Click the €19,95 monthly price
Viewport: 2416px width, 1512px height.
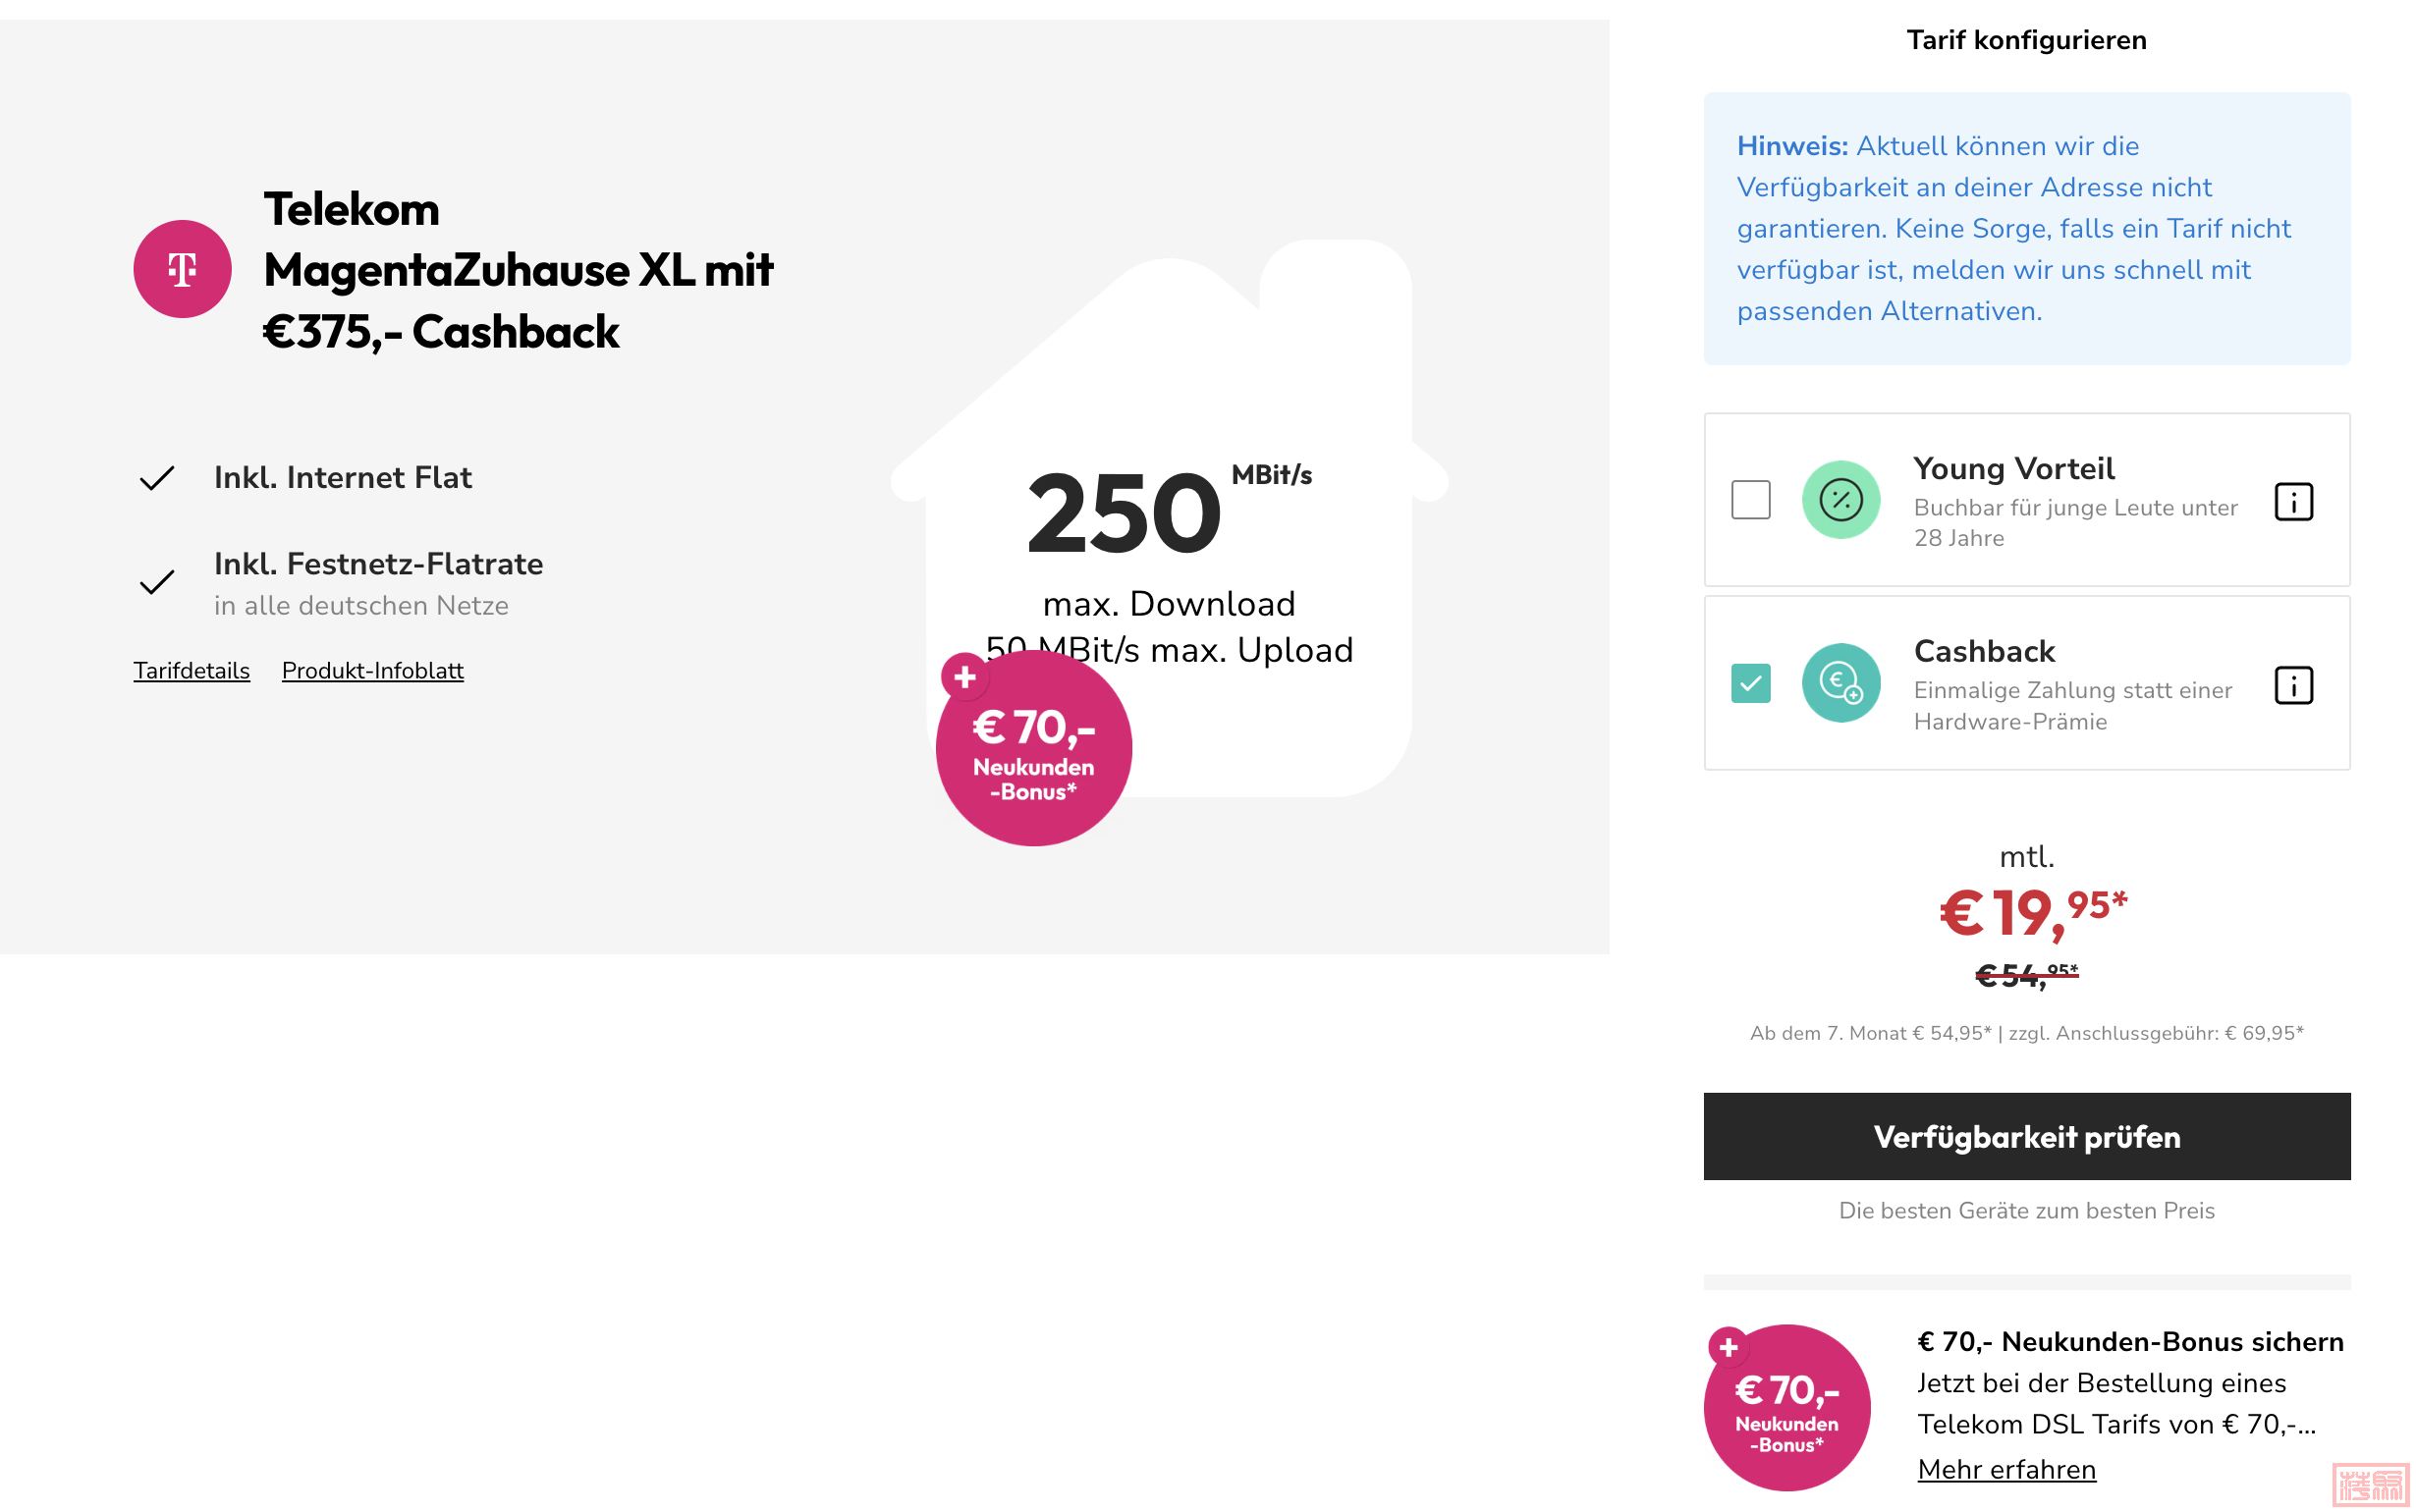coord(2032,913)
